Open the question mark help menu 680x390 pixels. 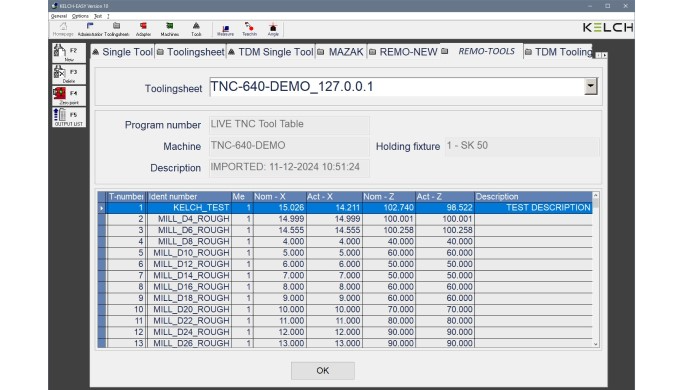(108, 16)
